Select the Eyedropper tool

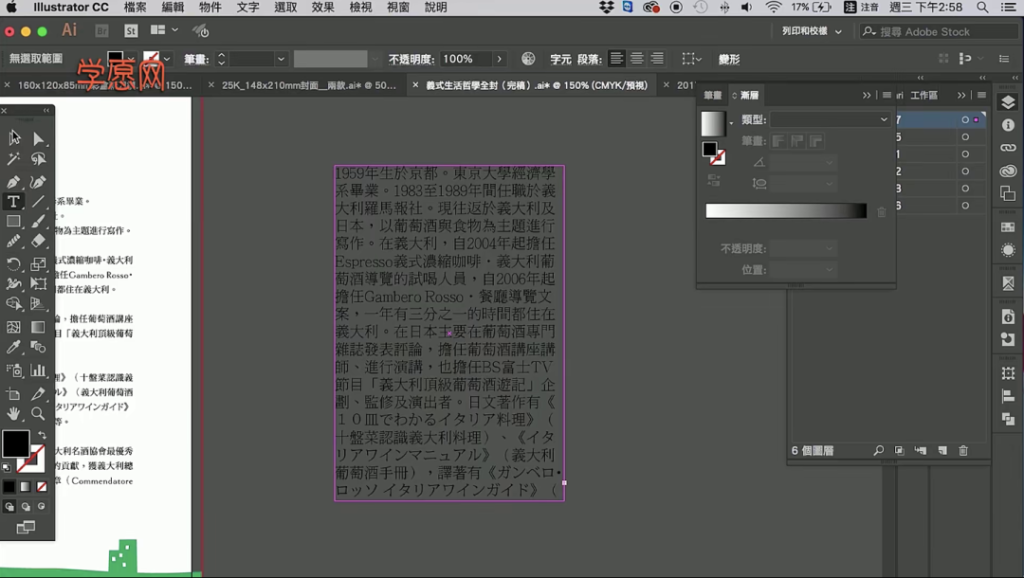14,348
